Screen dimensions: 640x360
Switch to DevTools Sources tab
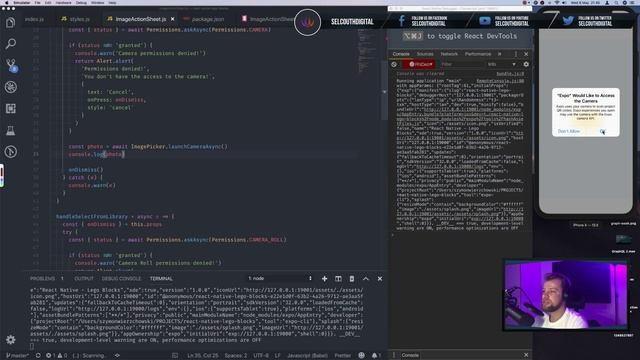tap(425, 54)
